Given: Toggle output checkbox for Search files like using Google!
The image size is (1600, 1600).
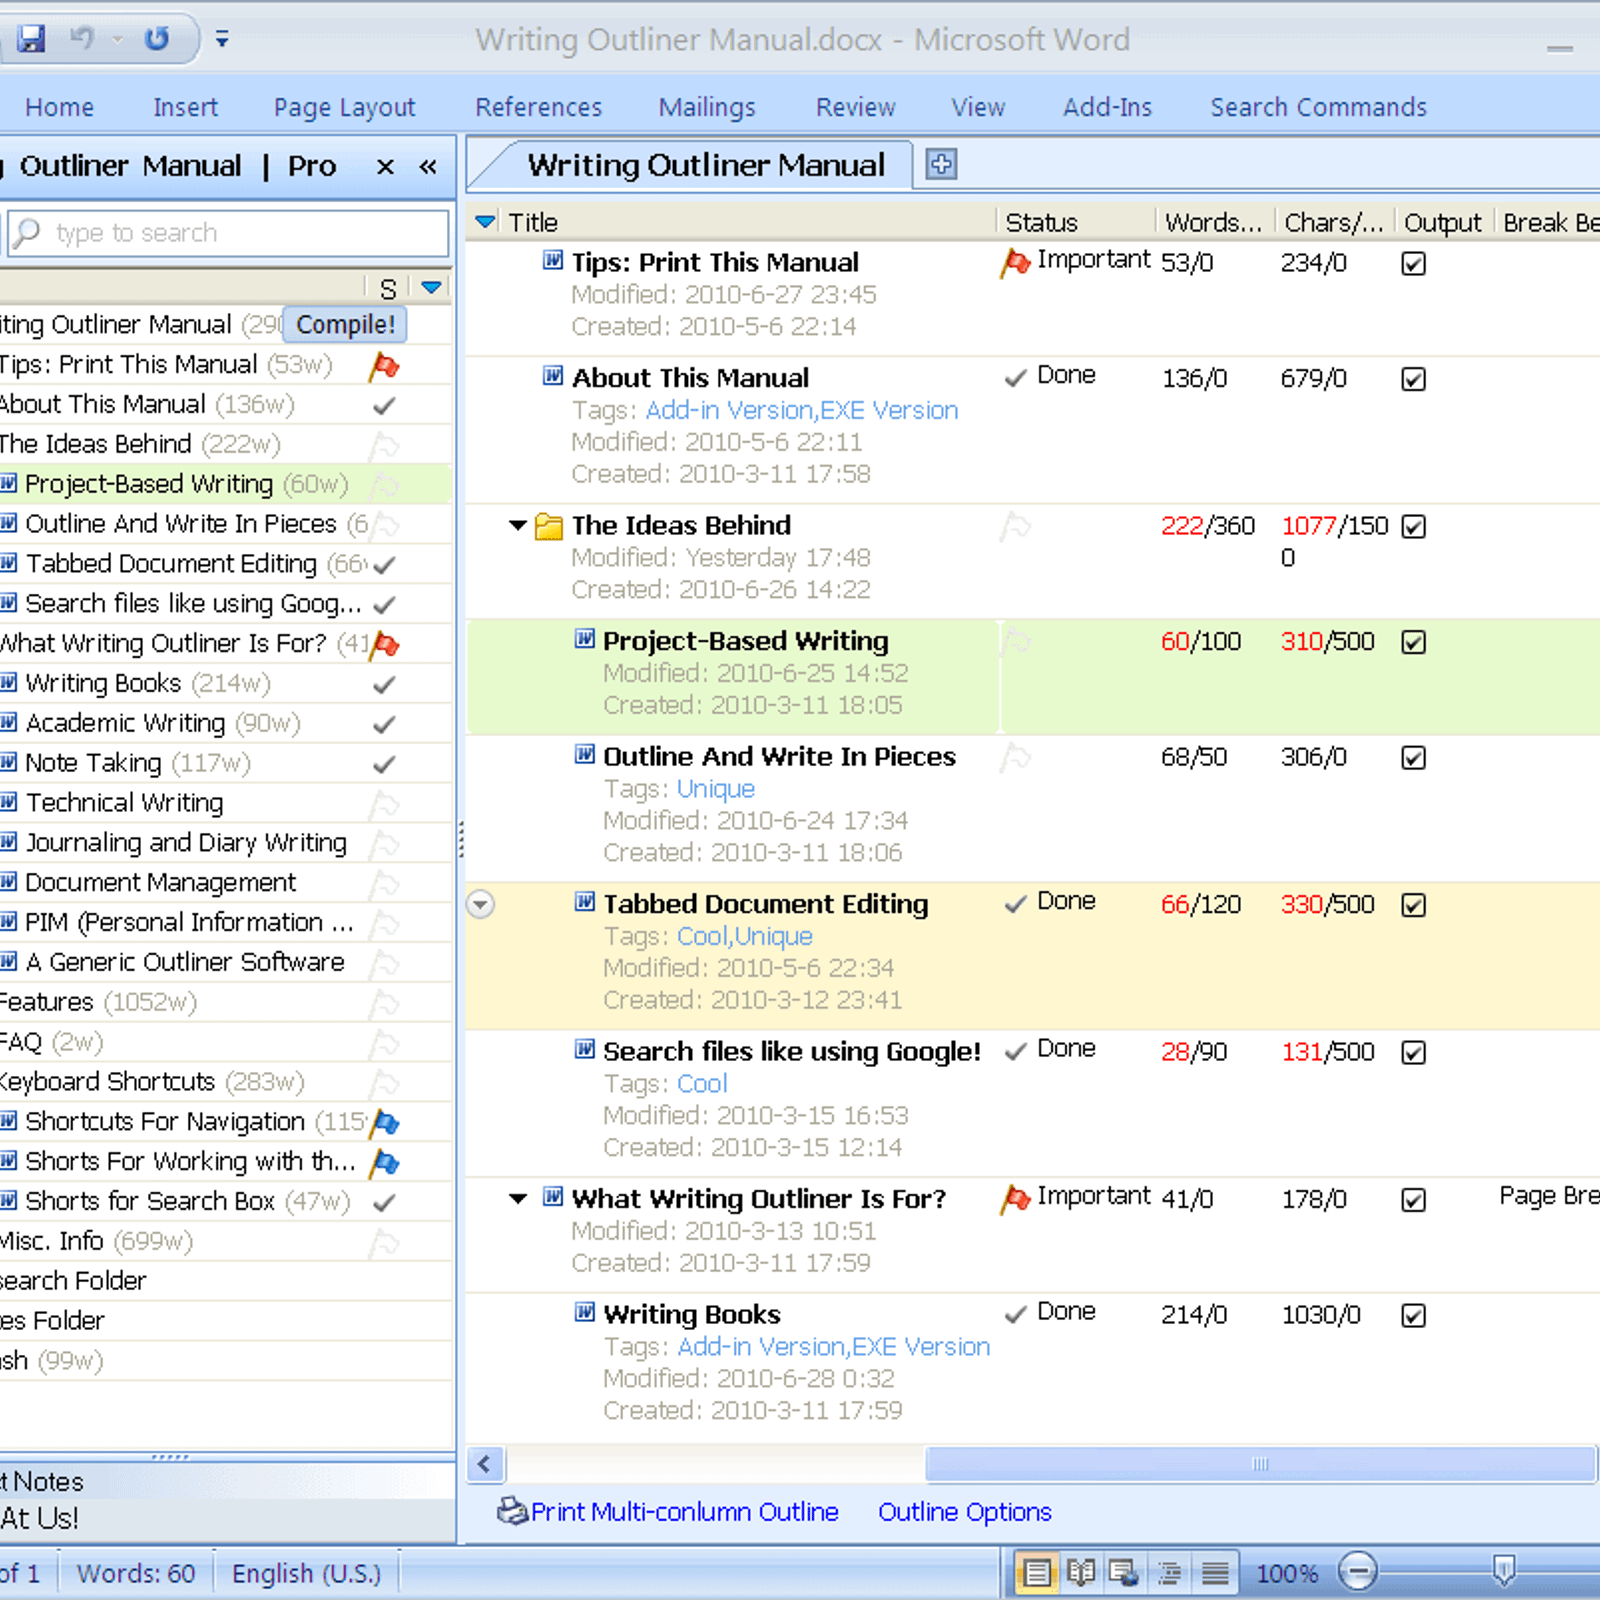Looking at the screenshot, I should 1413,1053.
